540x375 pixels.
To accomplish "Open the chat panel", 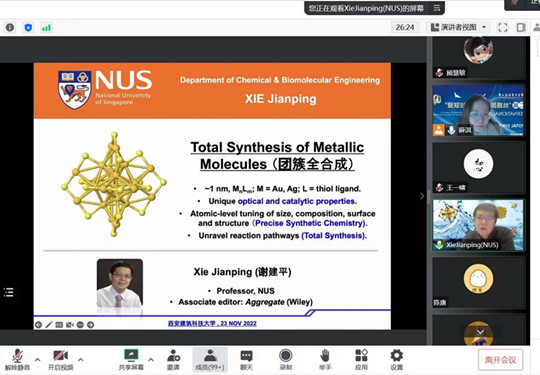I will coord(246,360).
